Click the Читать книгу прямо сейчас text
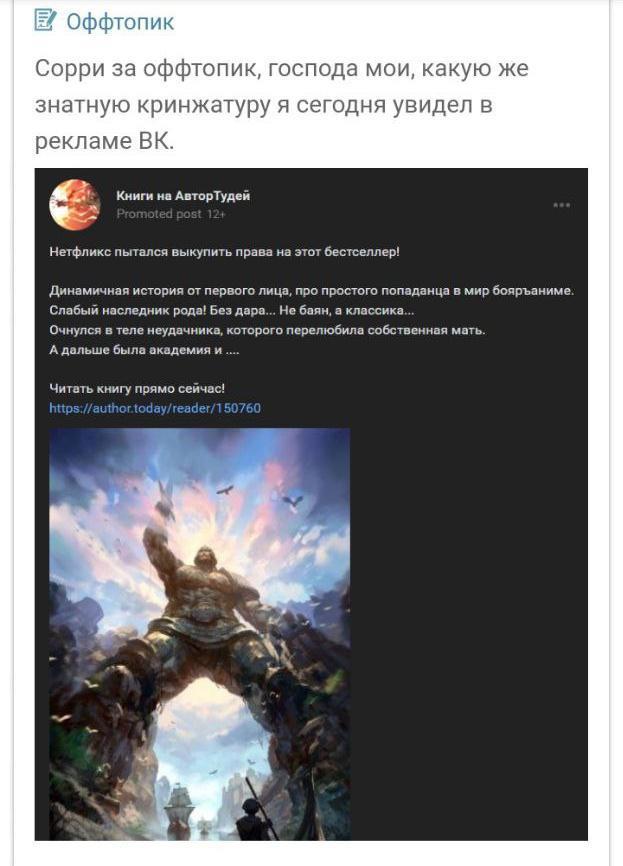The height and width of the screenshot is (866, 623). tap(137, 388)
